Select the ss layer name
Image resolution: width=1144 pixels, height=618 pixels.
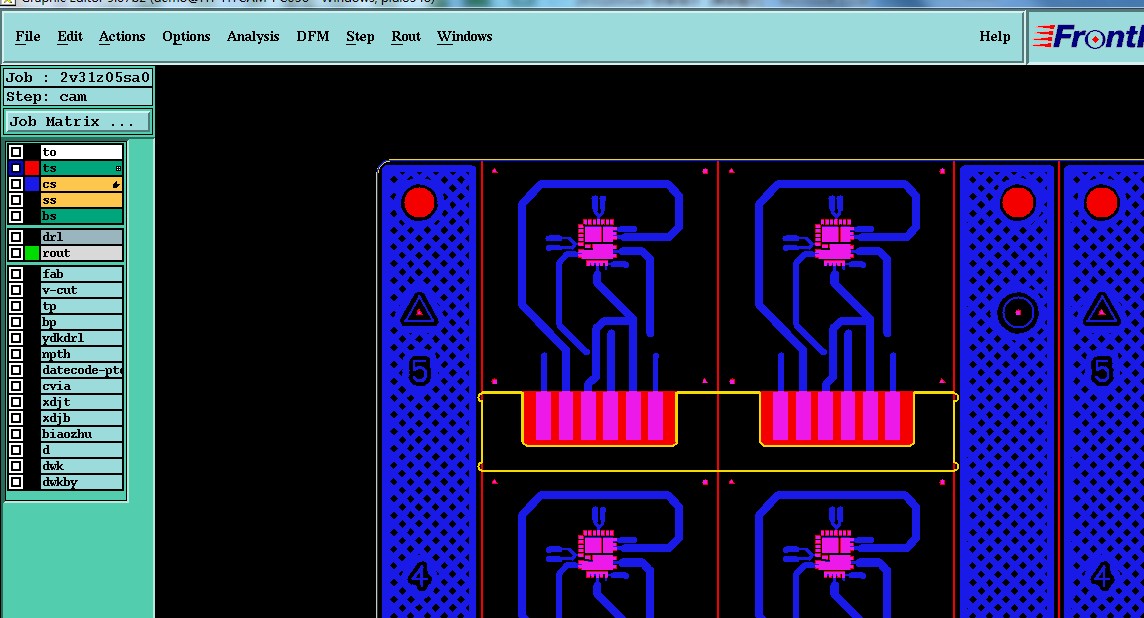(82, 201)
